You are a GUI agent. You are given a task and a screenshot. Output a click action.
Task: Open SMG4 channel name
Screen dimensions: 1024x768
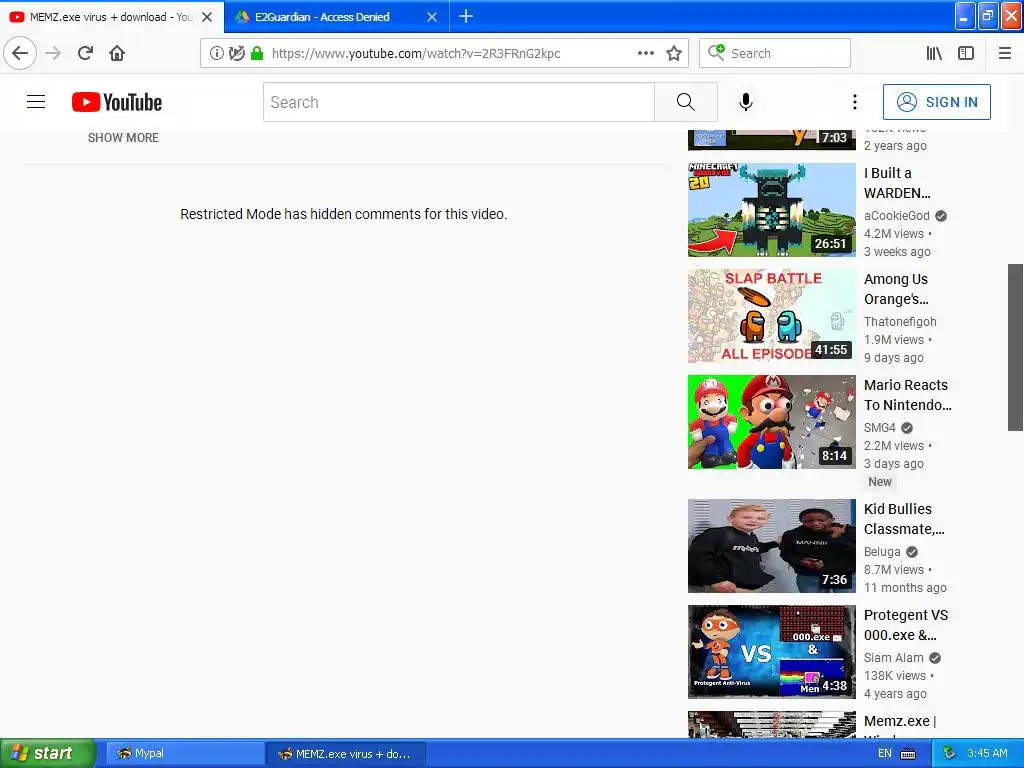point(880,428)
